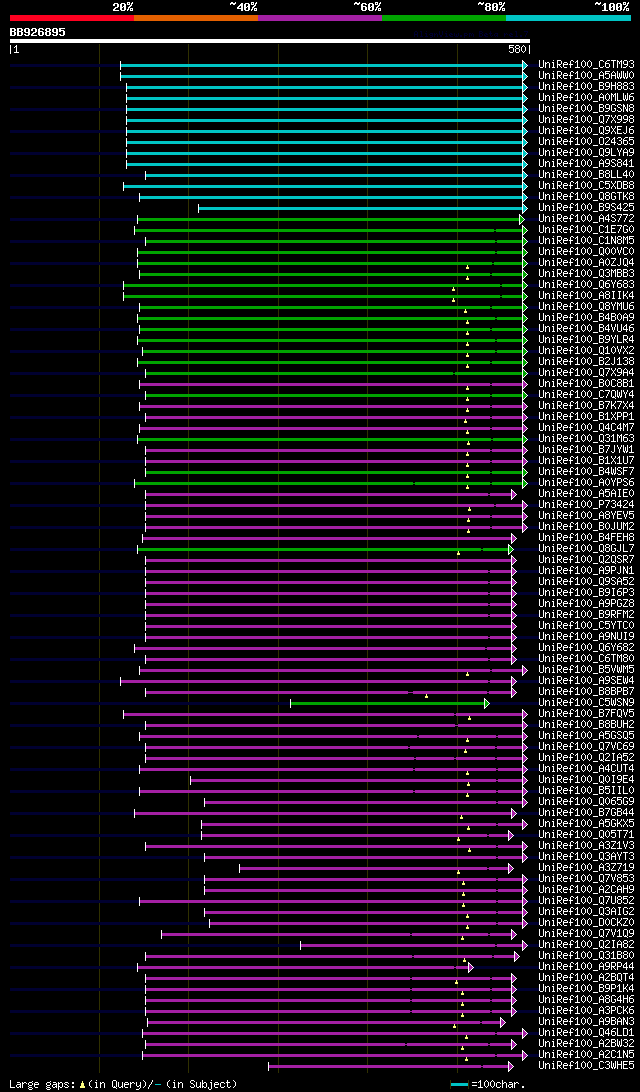Screen dimensions: 640x1092
Task: Click the white query length bar below BB926895
Action: (270, 40)
